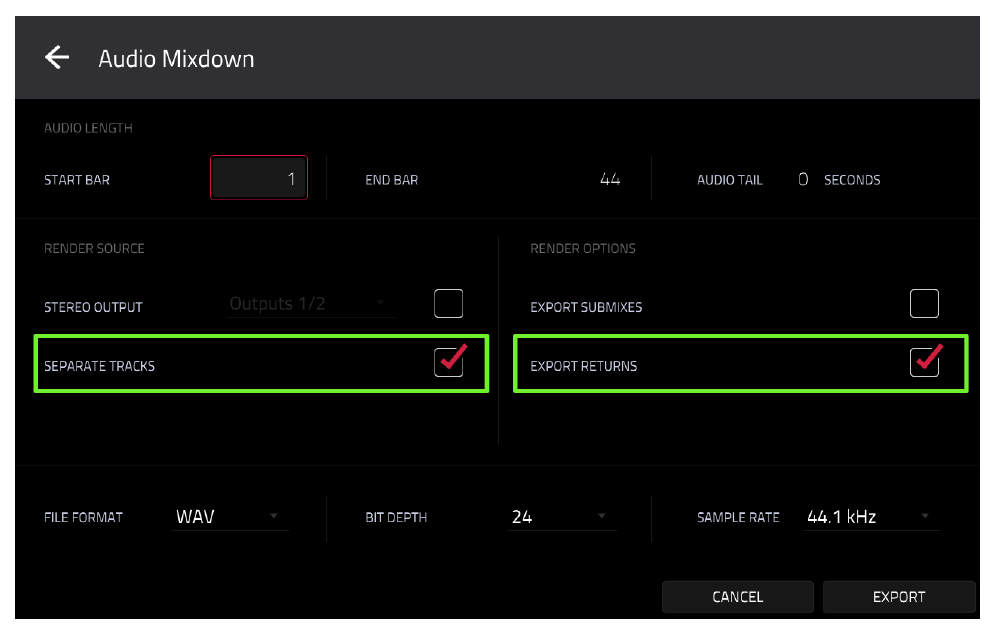Enable the Export Submixes checkbox
The width and height of the screenshot is (996, 636).
tap(924, 304)
